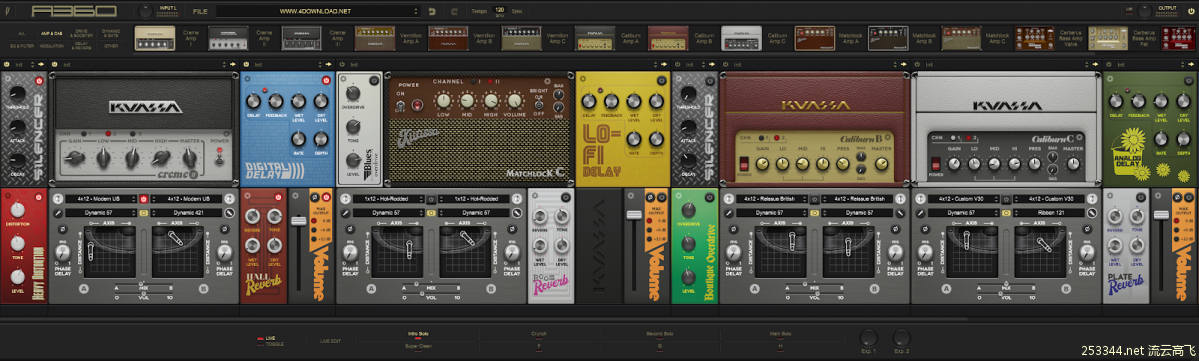Click the LIVE EDIT button

click(330, 341)
